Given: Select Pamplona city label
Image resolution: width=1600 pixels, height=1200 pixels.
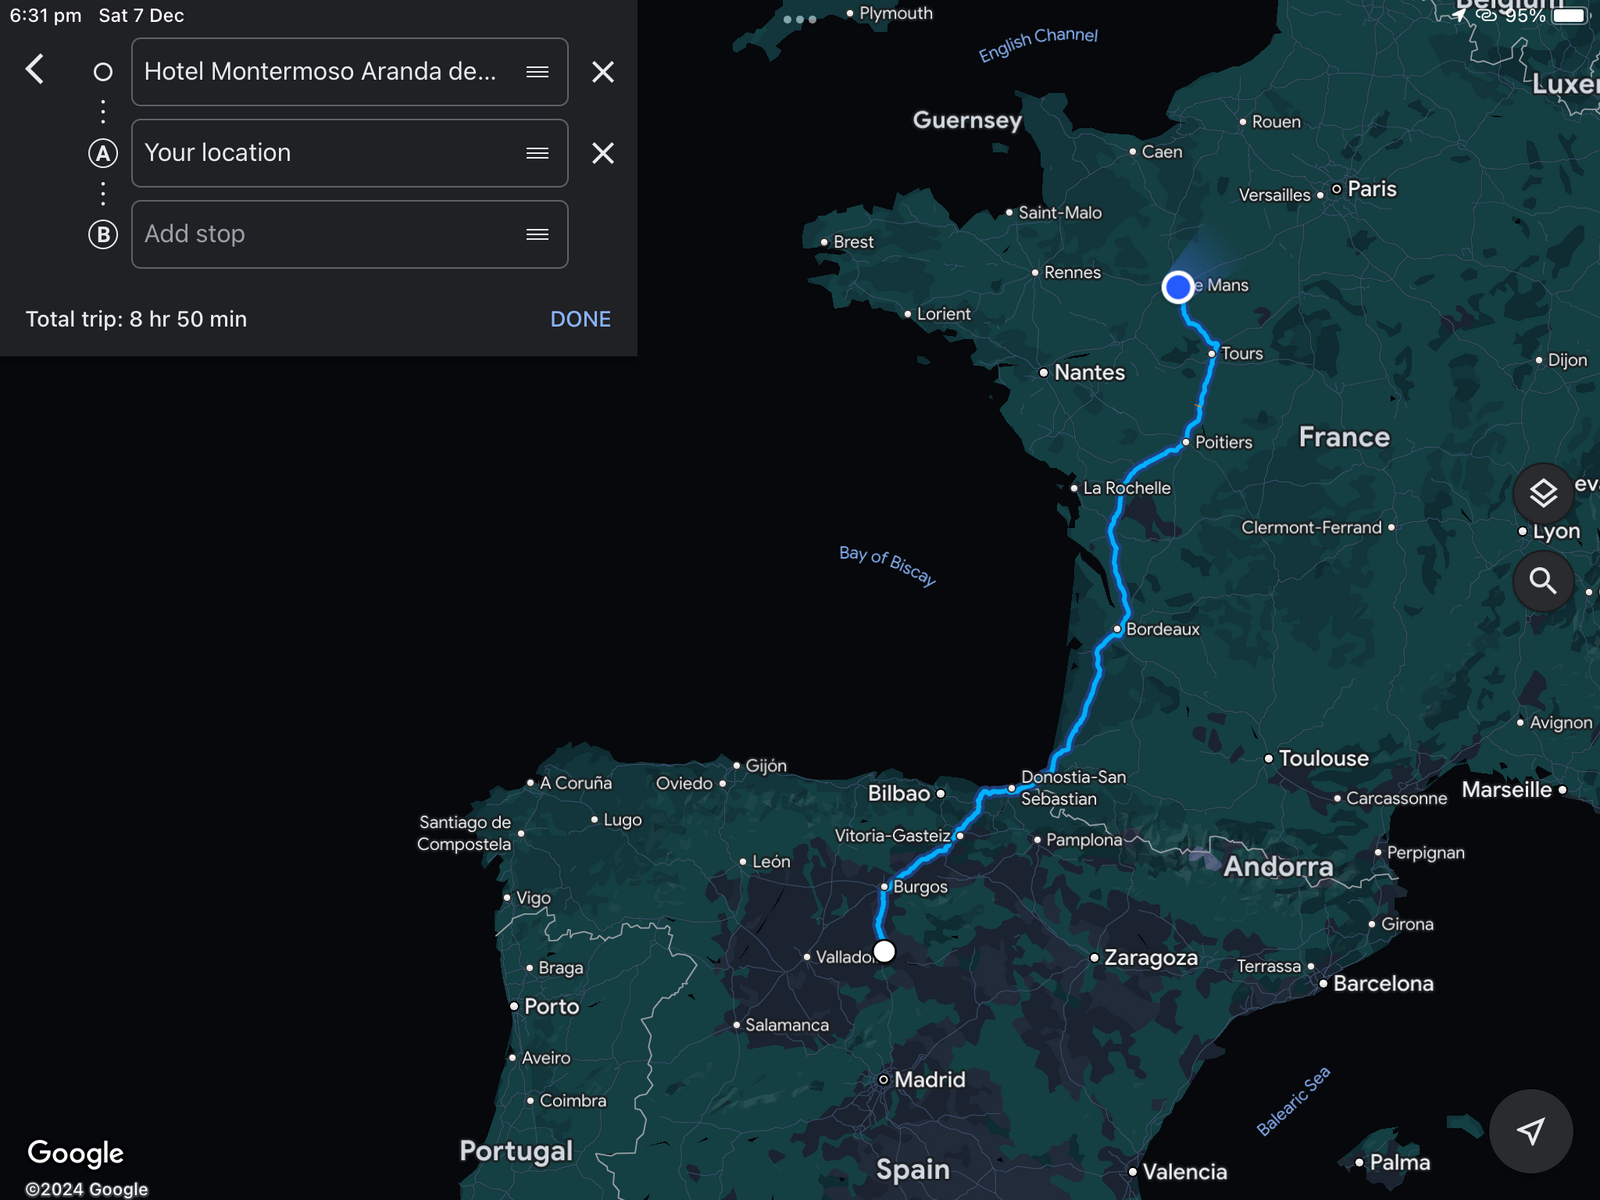Looking at the screenshot, I should 1084,840.
